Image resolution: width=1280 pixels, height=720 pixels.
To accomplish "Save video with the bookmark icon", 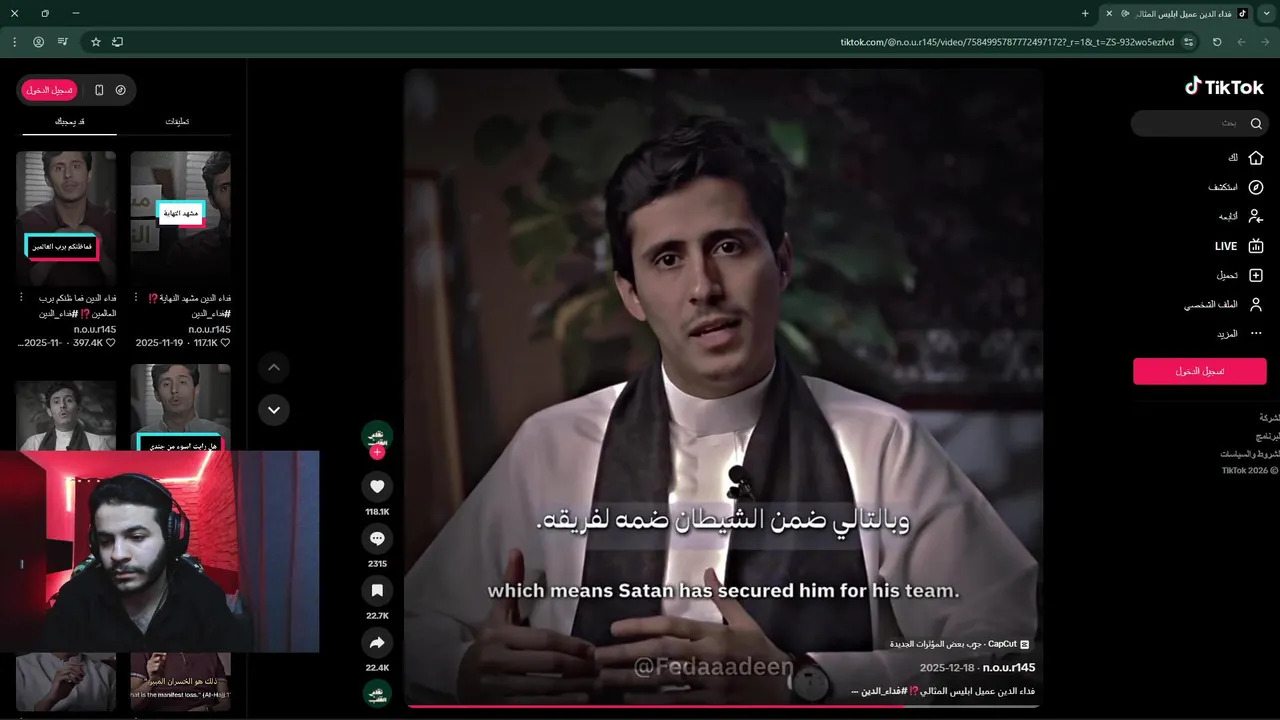I will [x=377, y=591].
